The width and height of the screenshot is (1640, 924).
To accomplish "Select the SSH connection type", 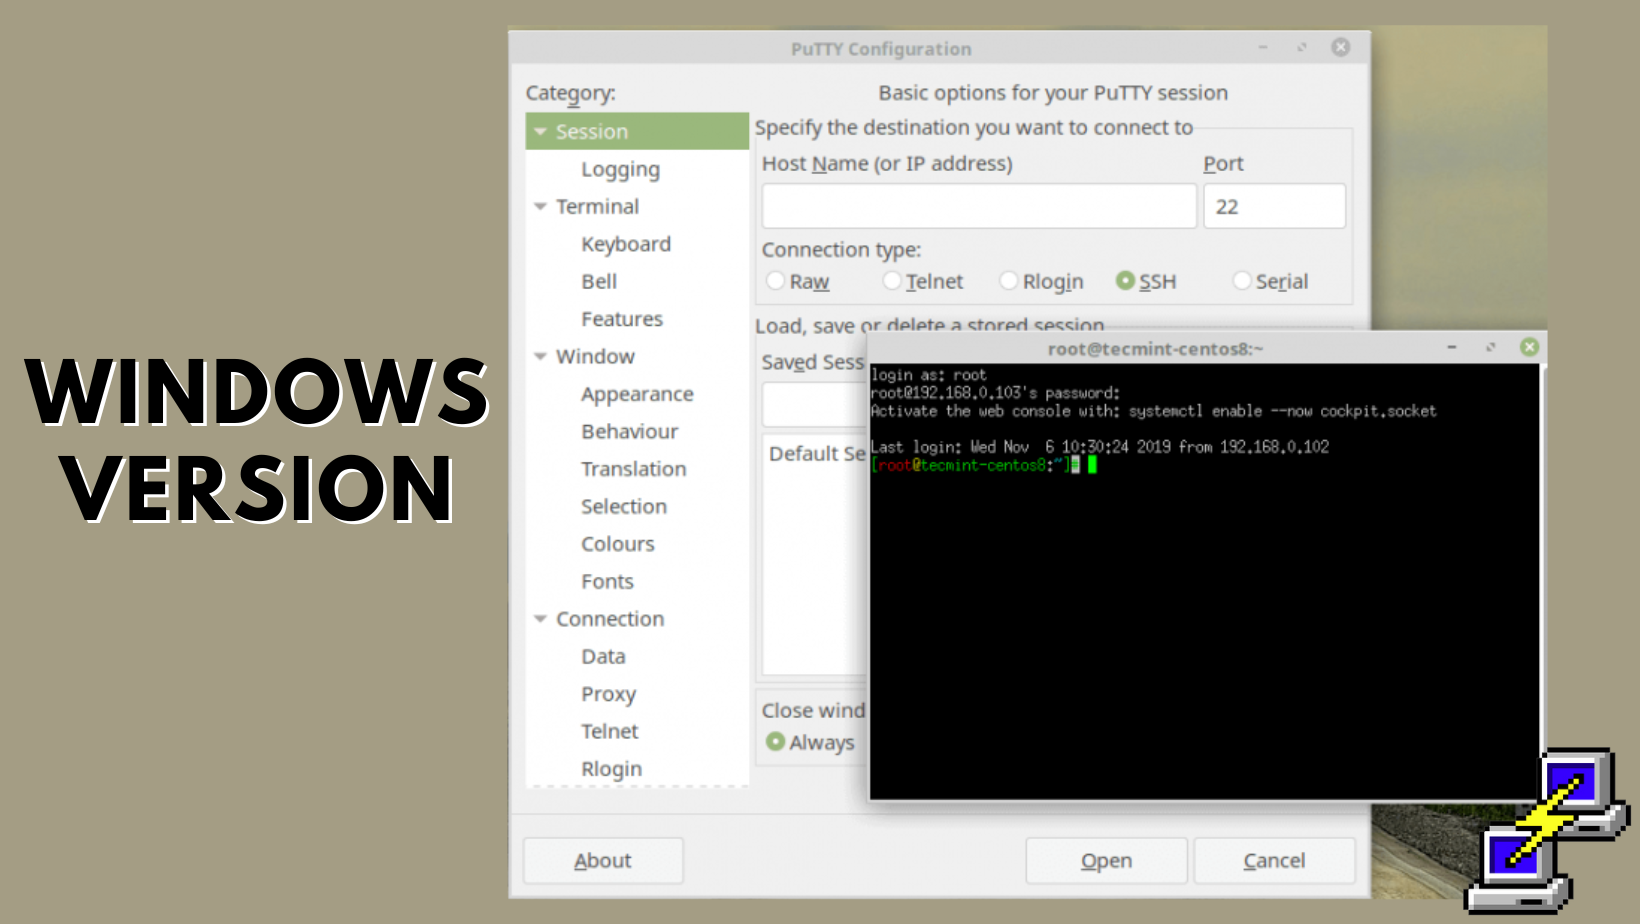I will point(1126,281).
